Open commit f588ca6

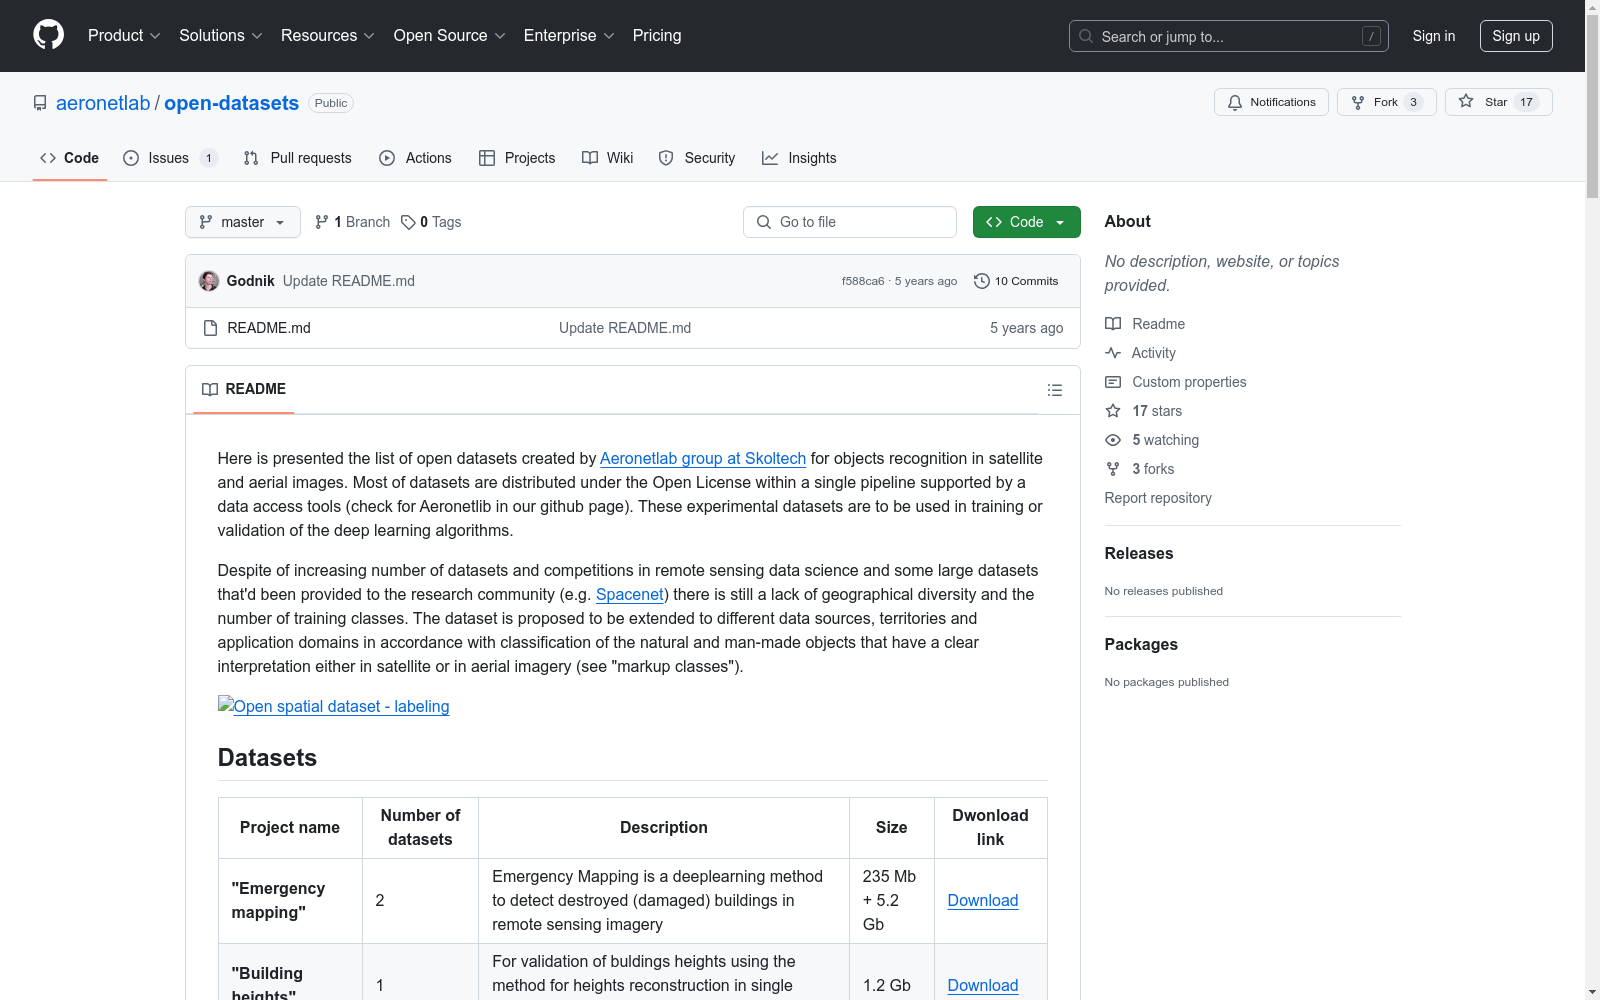click(x=863, y=281)
